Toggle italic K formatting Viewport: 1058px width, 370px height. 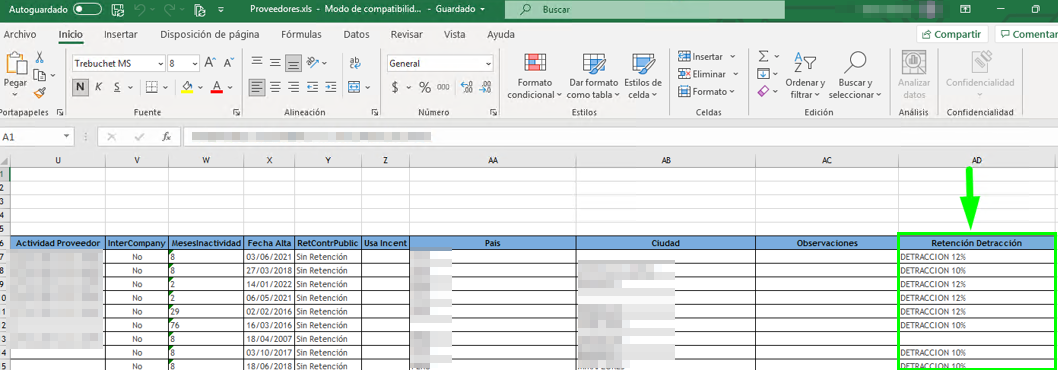pos(99,87)
